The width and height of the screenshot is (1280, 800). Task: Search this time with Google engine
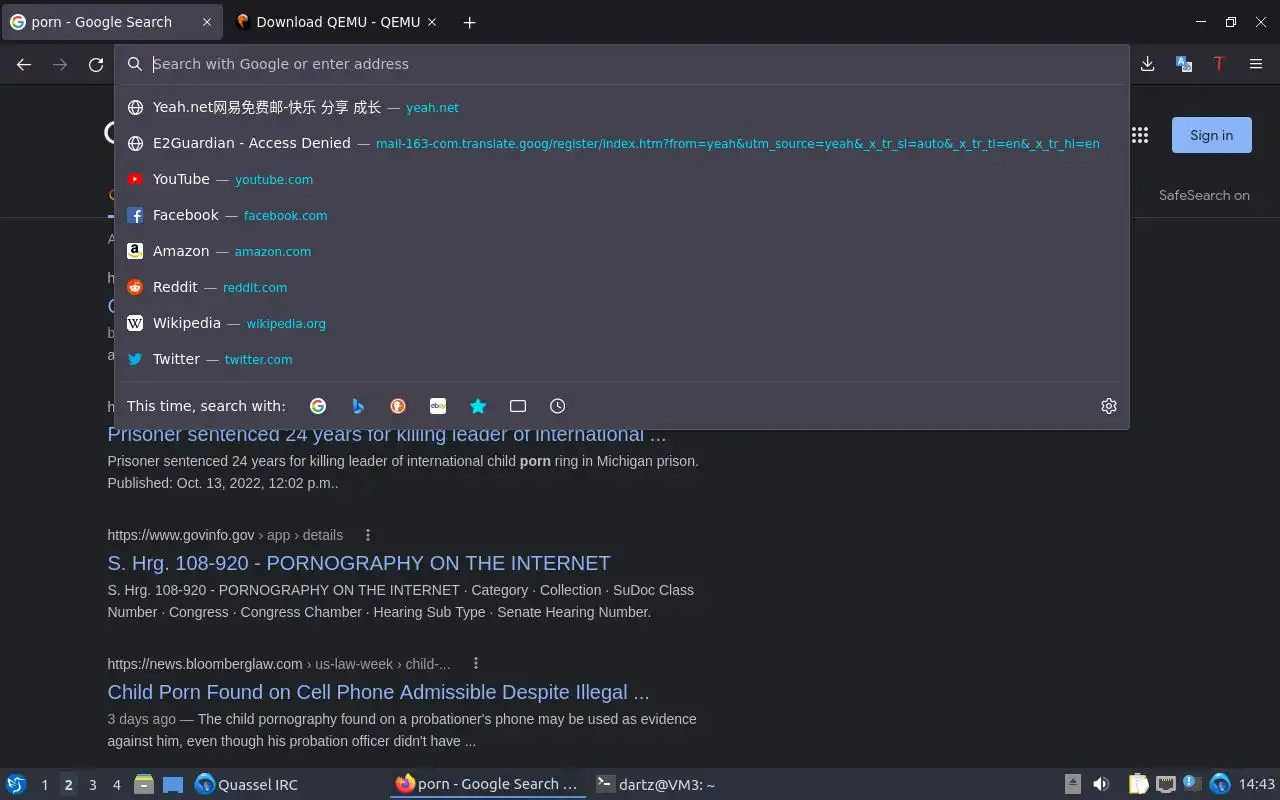coord(318,406)
